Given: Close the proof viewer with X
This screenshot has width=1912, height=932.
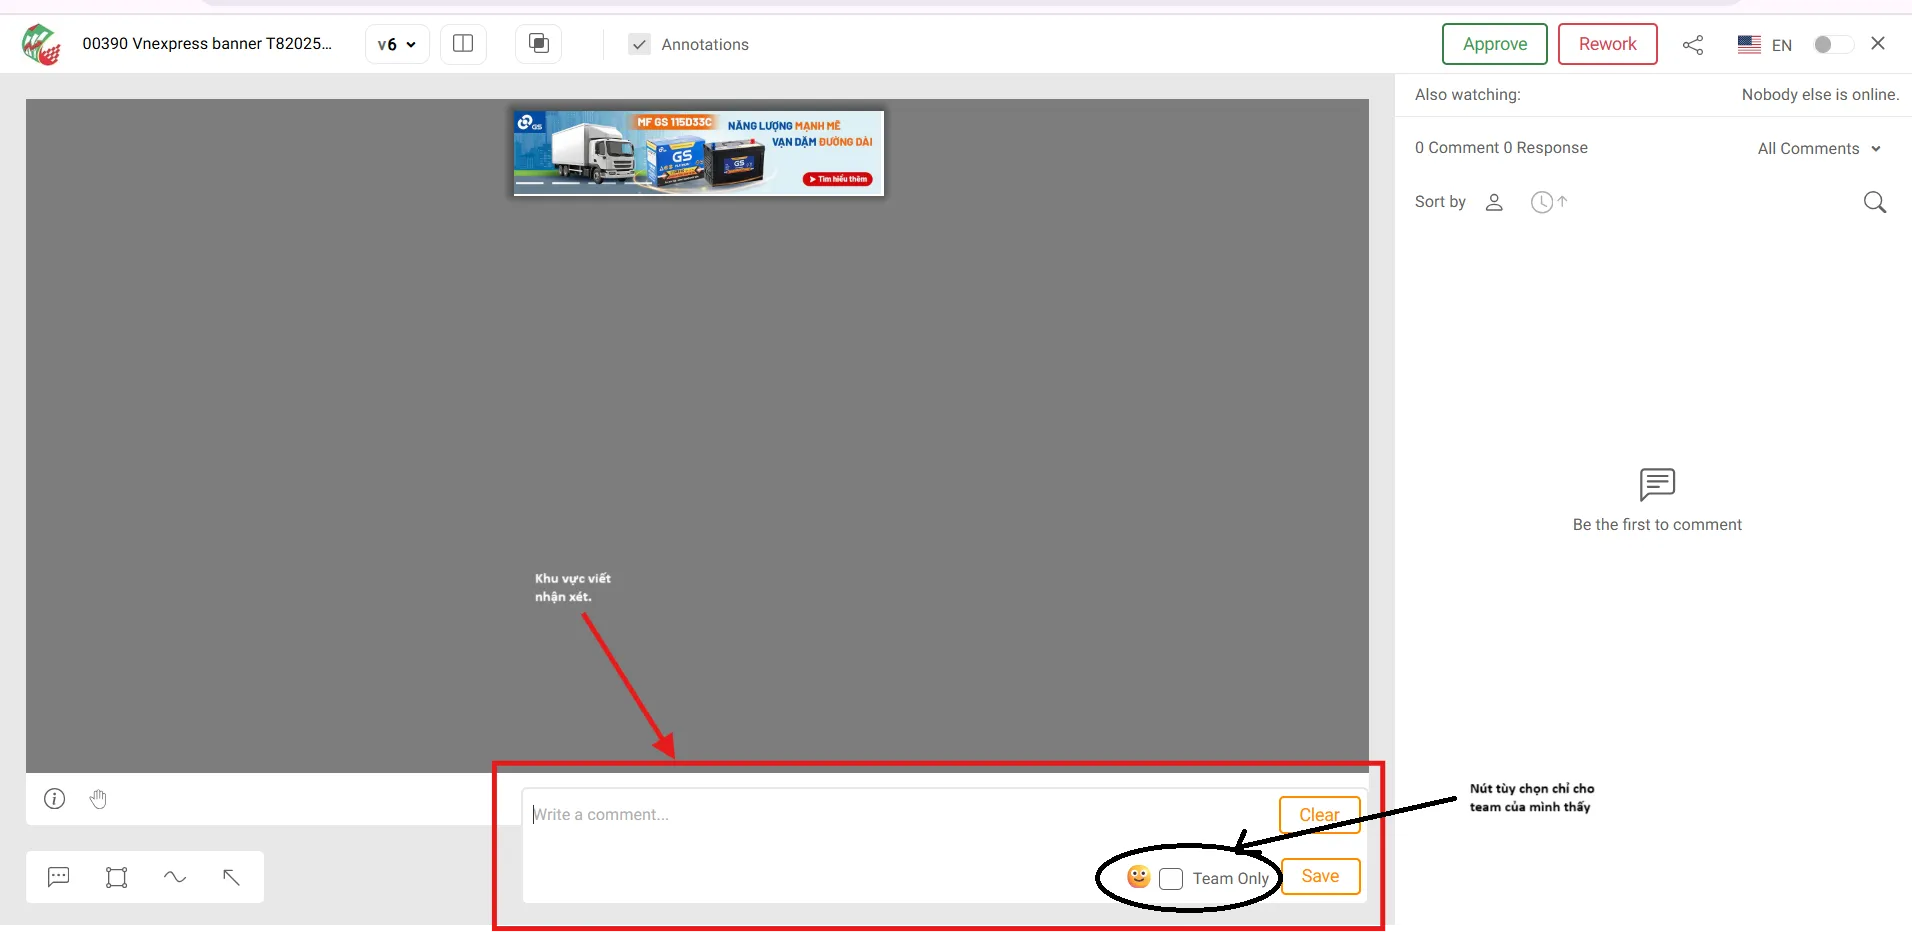Looking at the screenshot, I should [x=1878, y=43].
